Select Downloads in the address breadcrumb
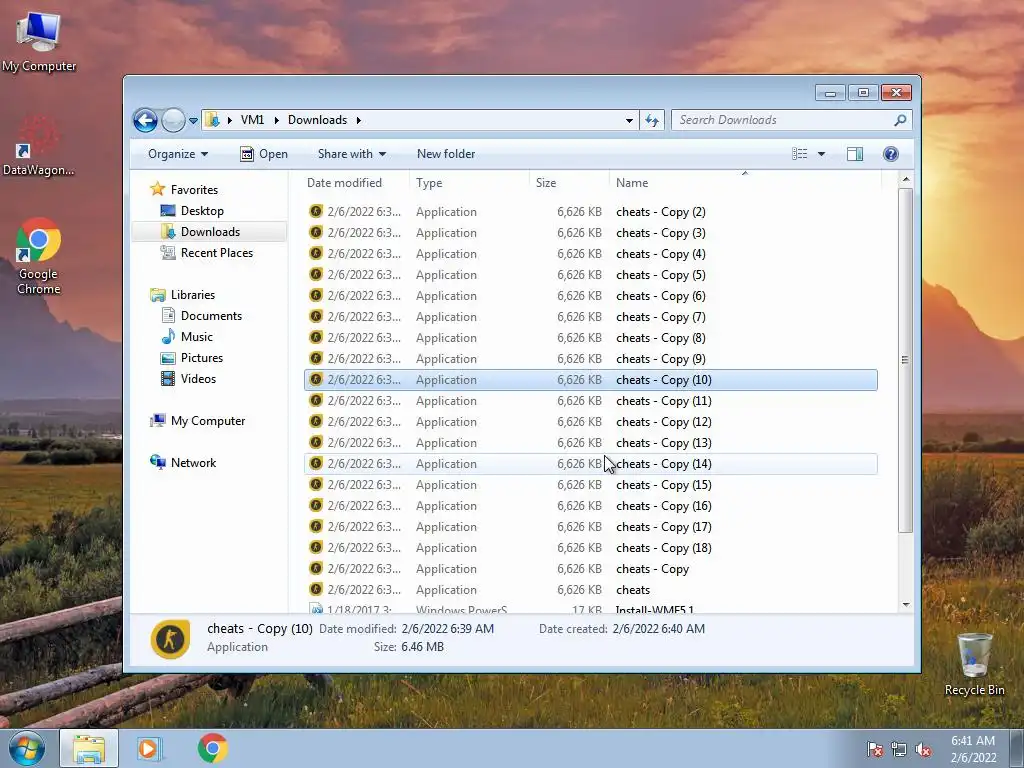1024x768 pixels. pyautogui.click(x=317, y=120)
